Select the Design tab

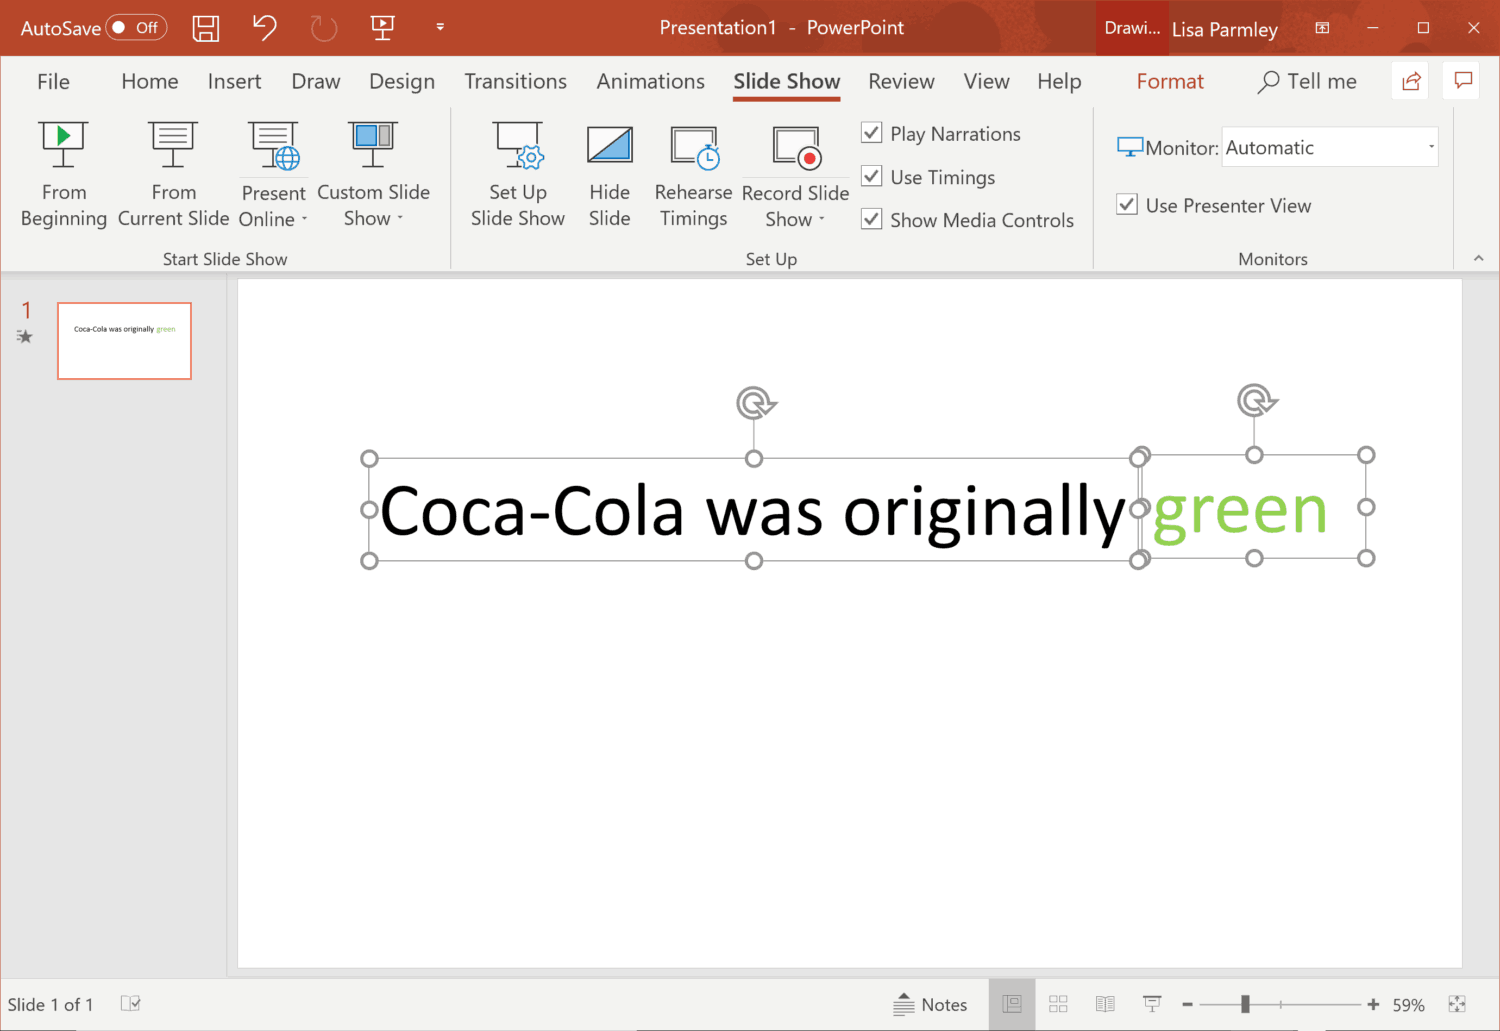click(402, 81)
